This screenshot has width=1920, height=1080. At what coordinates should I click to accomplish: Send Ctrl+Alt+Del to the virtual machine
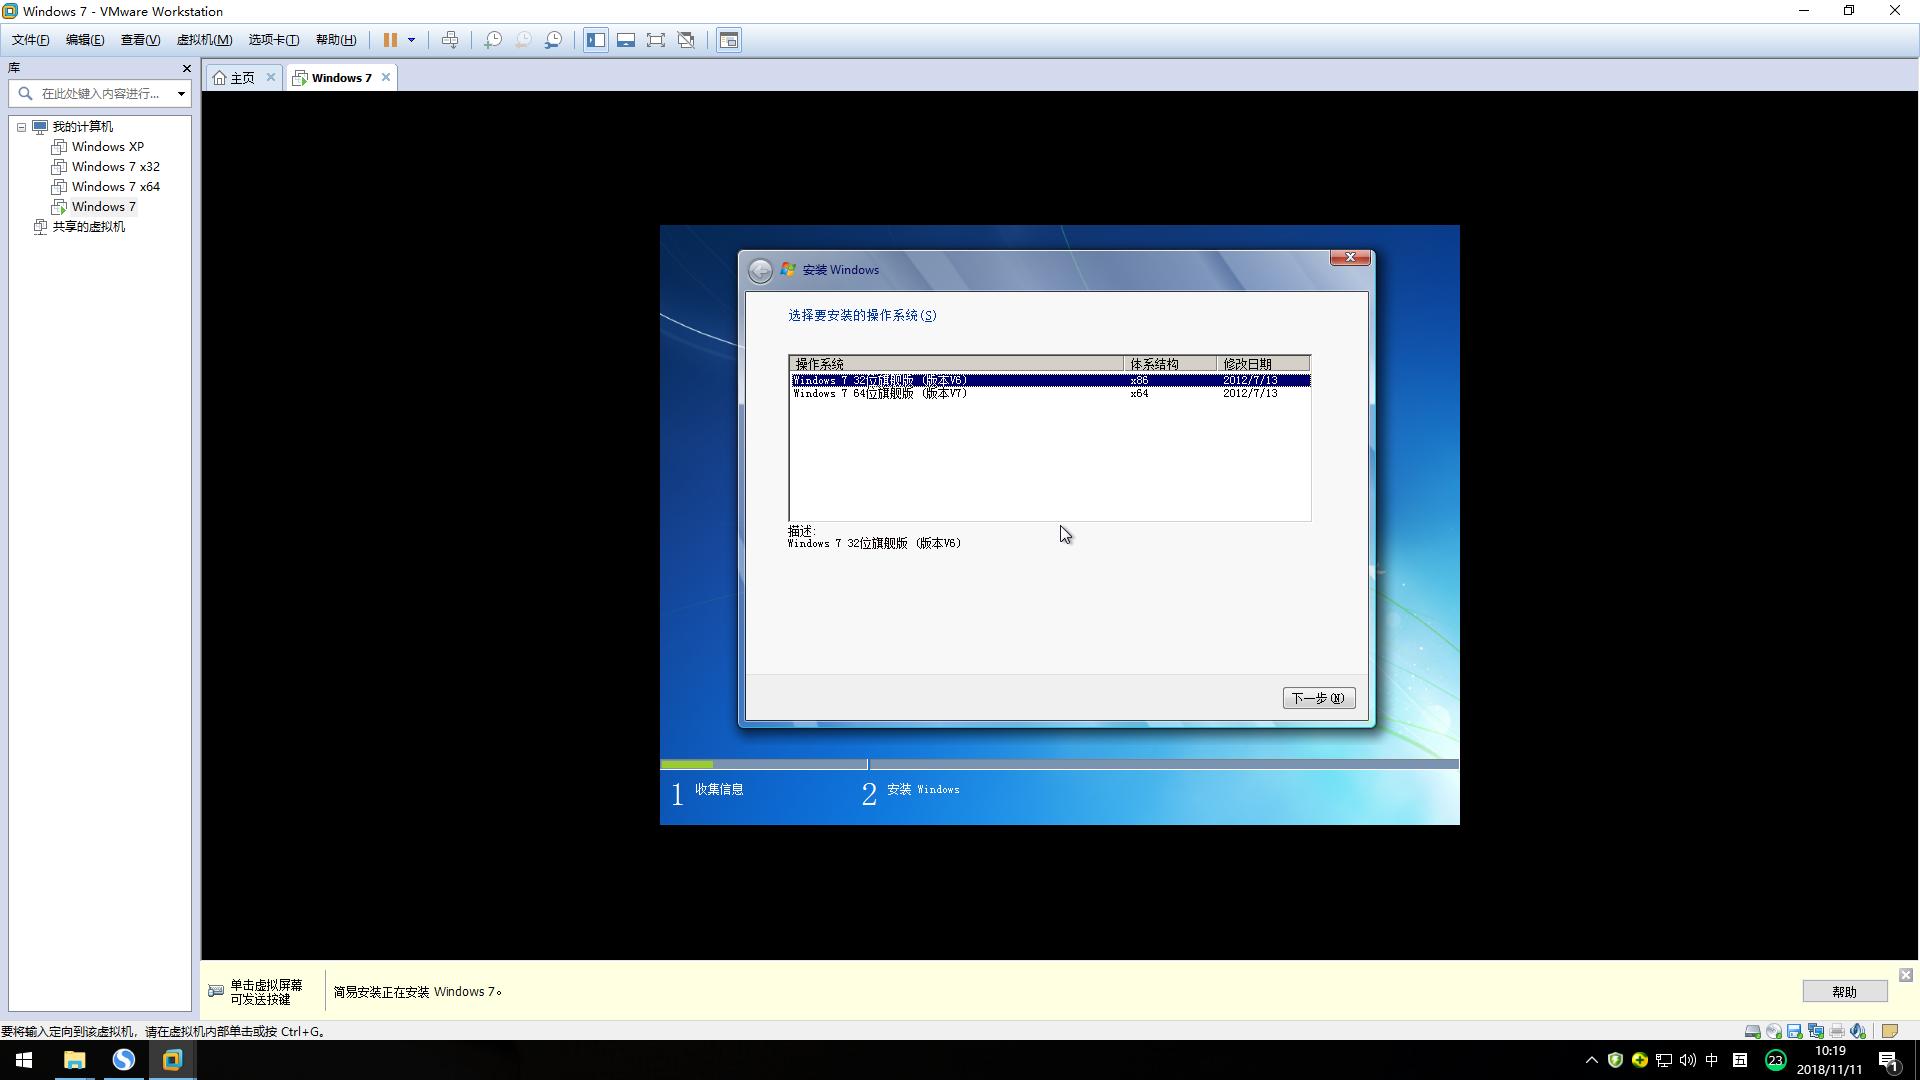pos(450,40)
